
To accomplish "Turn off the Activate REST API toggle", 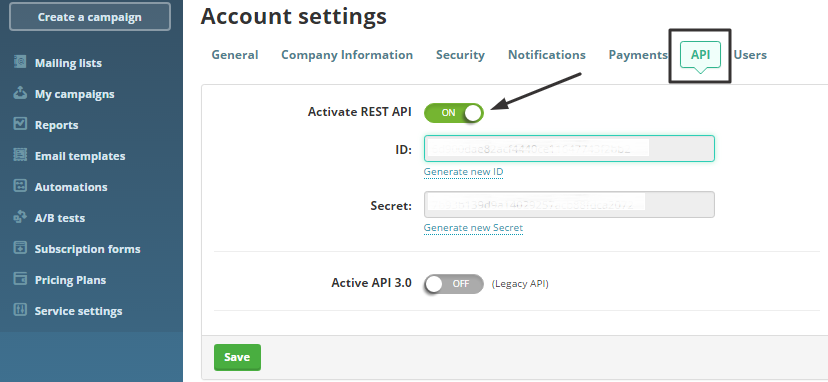I will tap(454, 113).
